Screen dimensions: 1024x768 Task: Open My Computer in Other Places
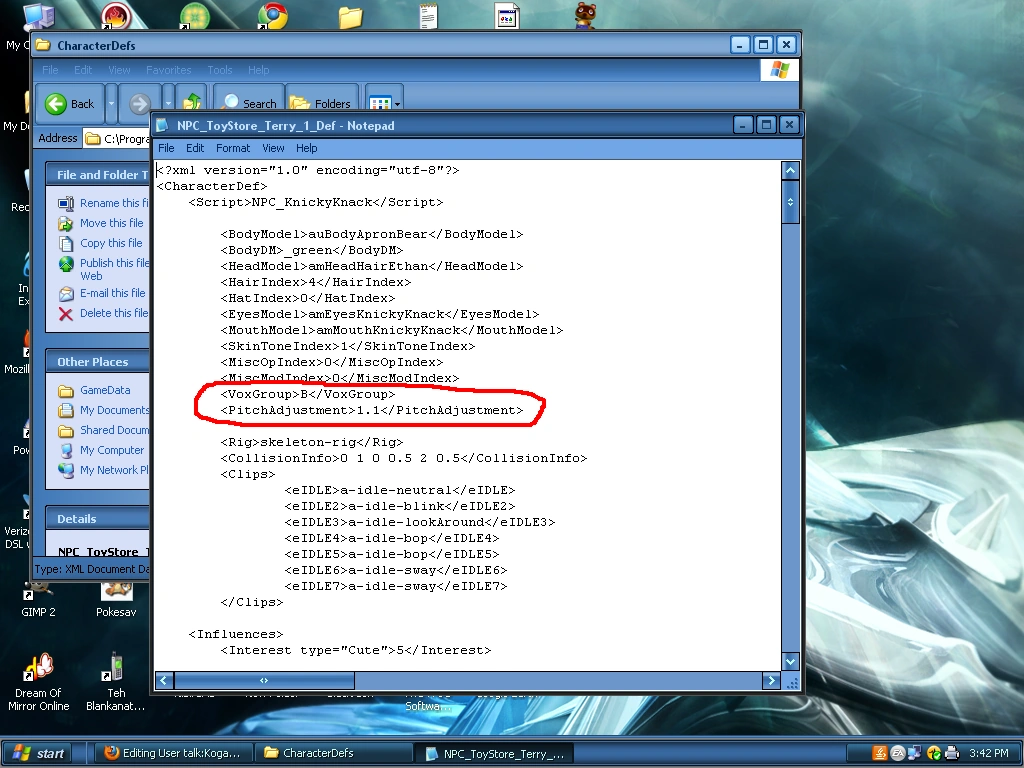112,450
